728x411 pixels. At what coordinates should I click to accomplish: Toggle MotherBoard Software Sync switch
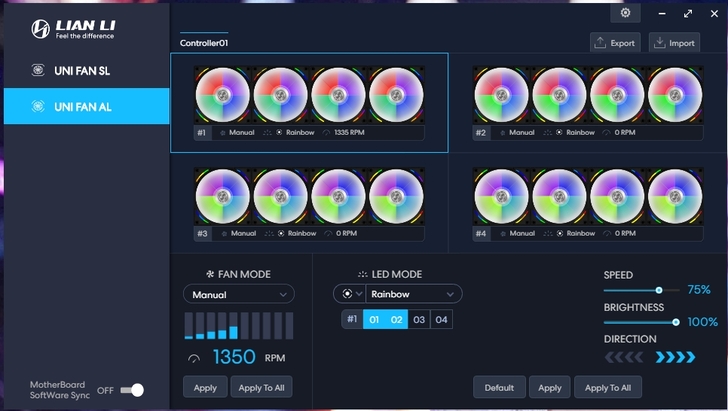click(x=132, y=390)
